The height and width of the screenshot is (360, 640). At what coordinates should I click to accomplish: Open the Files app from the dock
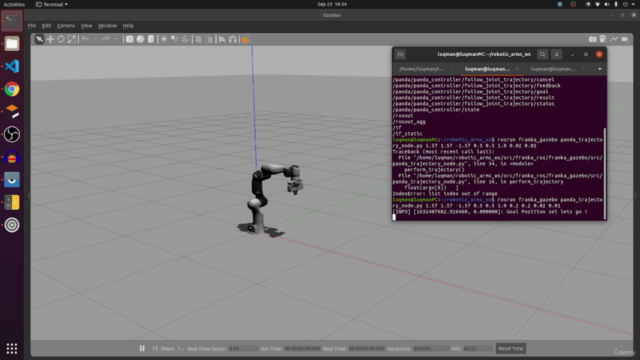tap(12, 43)
